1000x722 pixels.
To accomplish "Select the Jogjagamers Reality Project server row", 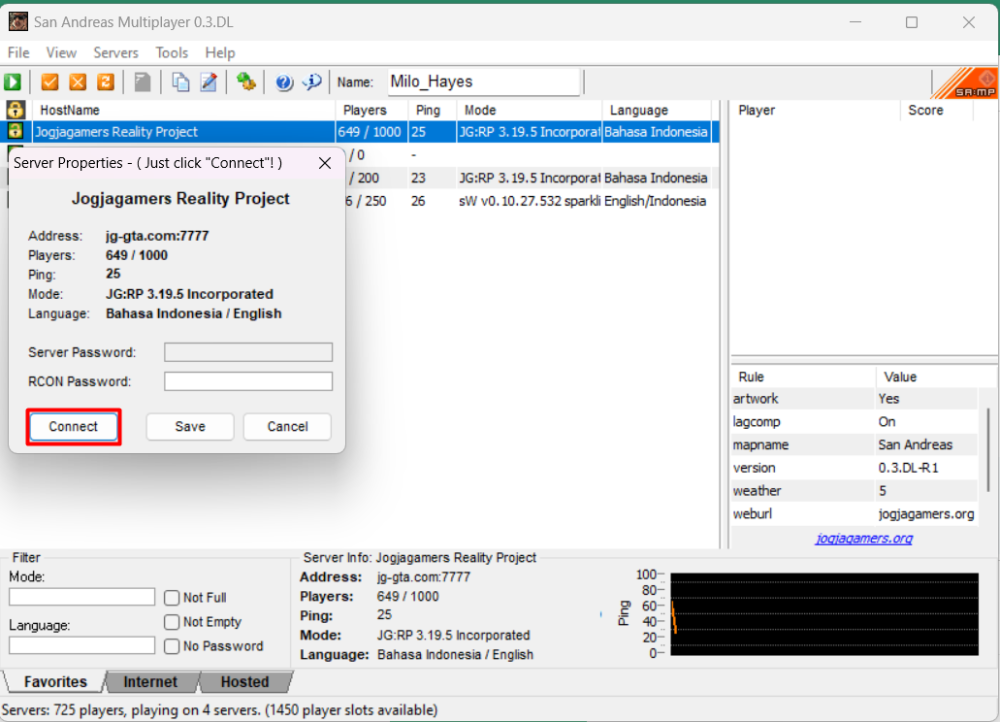I will click(x=360, y=132).
